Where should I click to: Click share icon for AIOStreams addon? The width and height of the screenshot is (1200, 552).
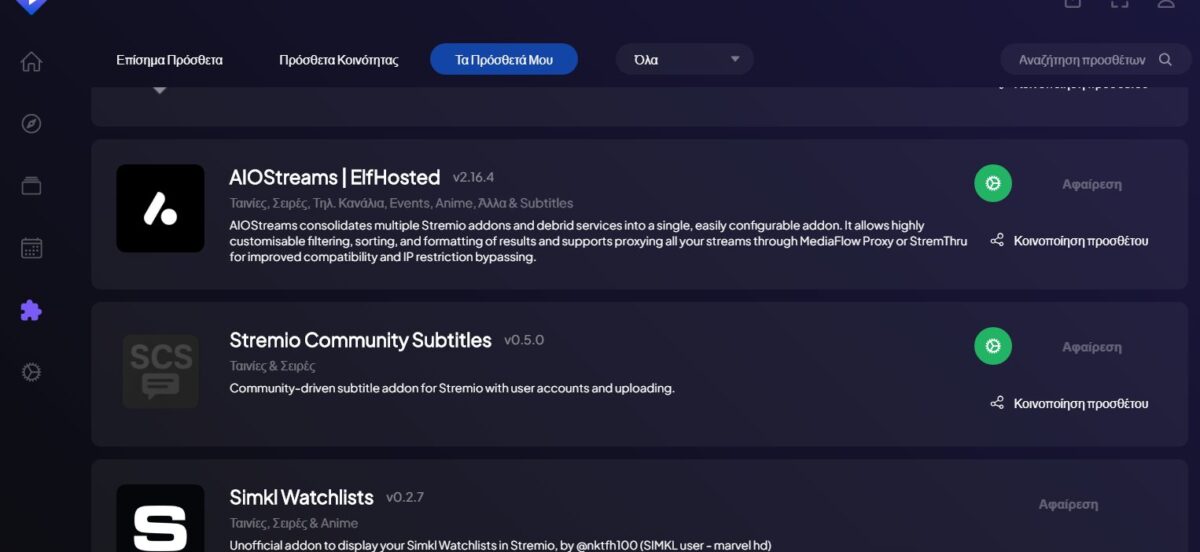coord(997,241)
